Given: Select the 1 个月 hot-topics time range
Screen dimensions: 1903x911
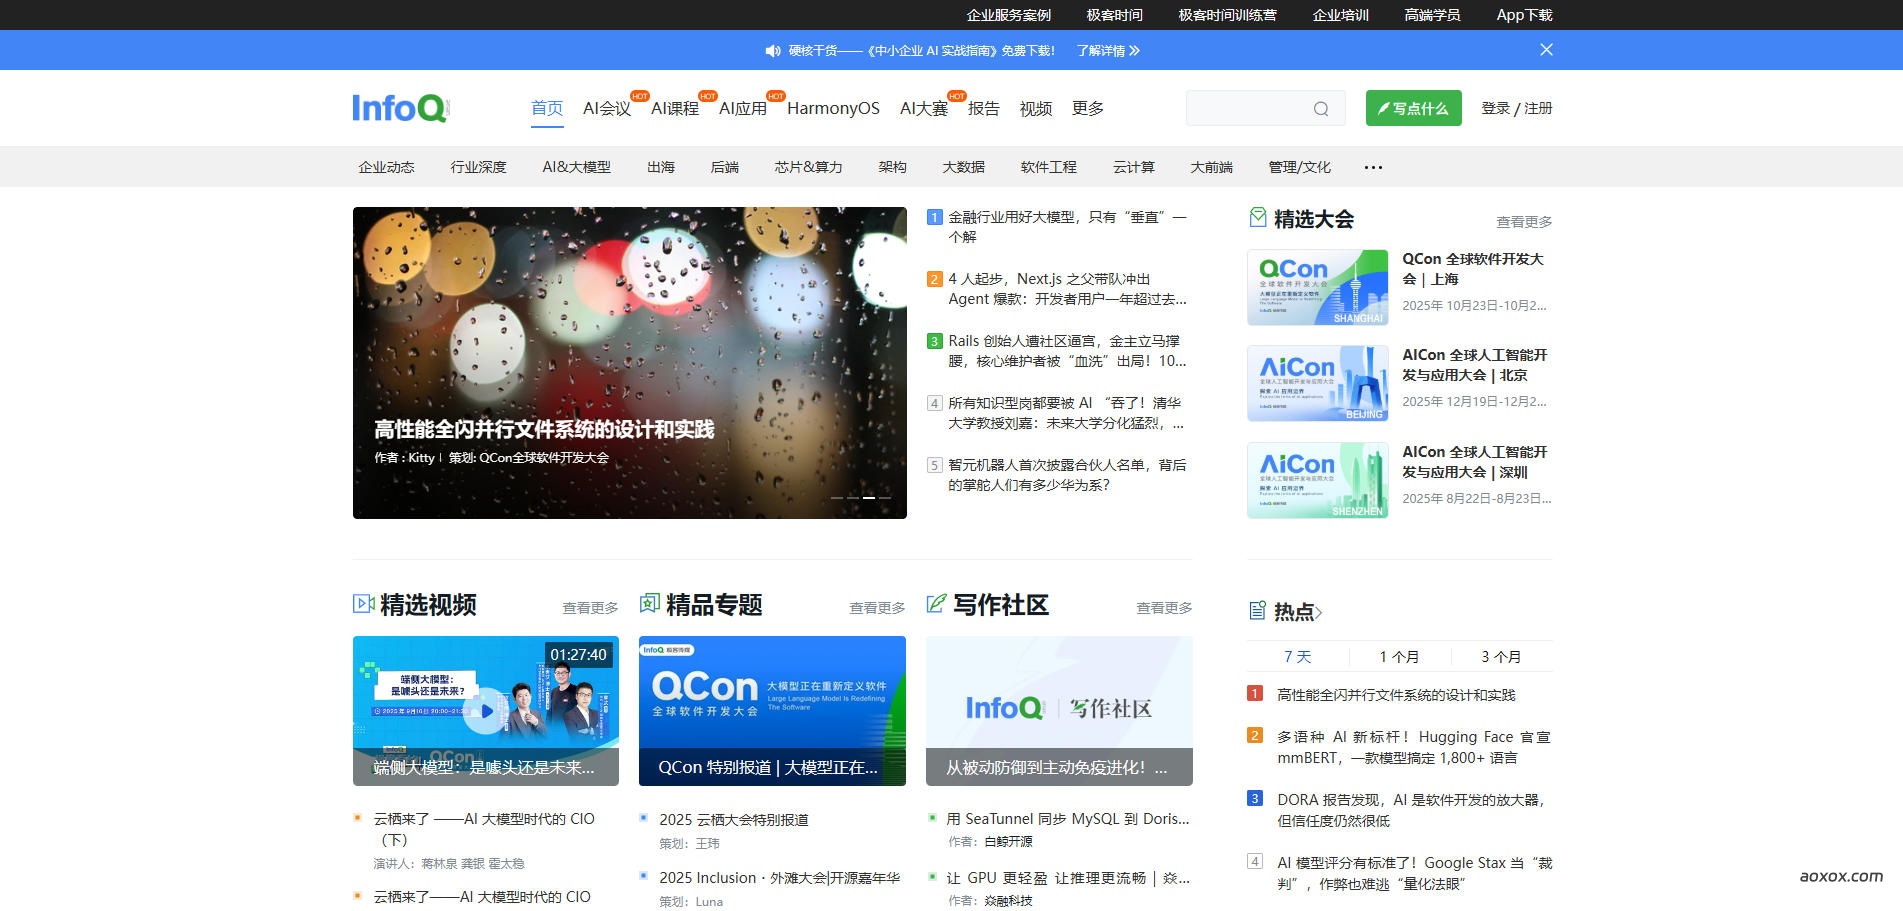Looking at the screenshot, I should click(1399, 657).
